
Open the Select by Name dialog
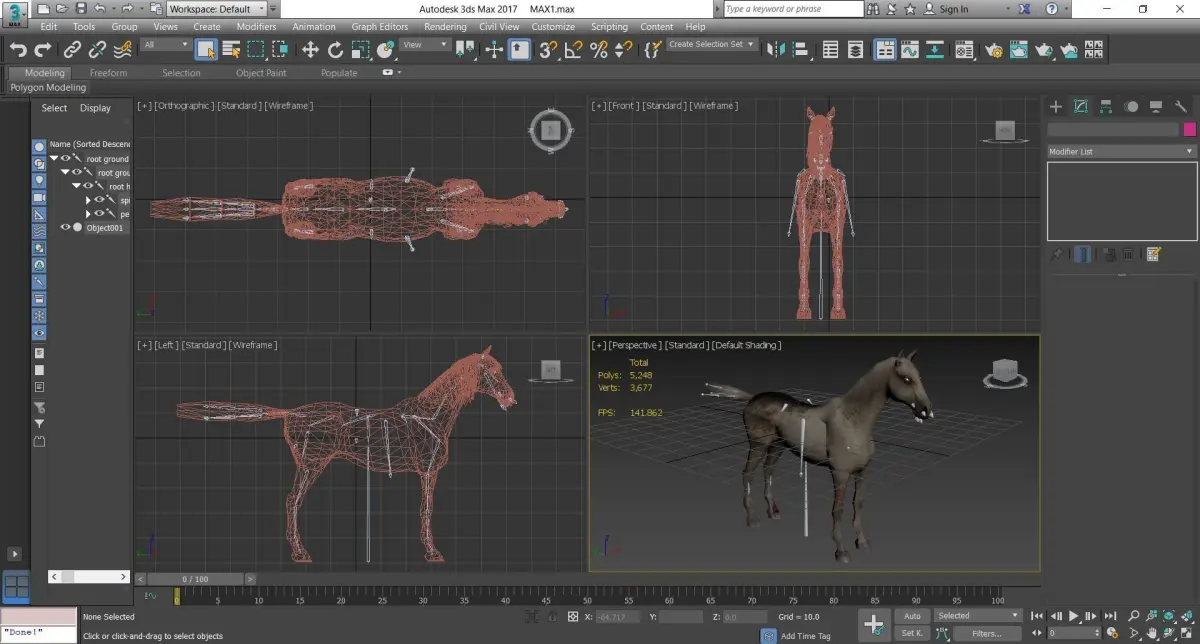point(231,49)
